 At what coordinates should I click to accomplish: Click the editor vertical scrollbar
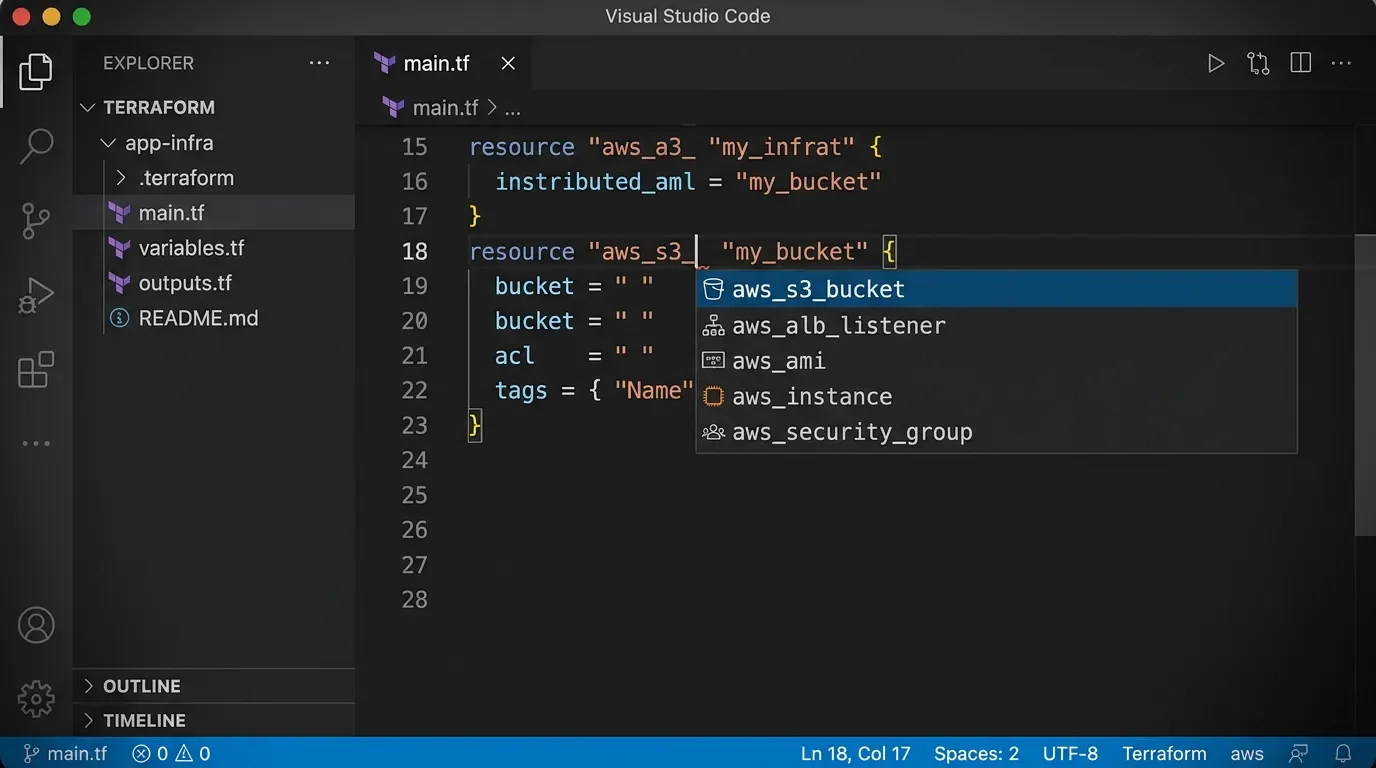tap(1365, 385)
